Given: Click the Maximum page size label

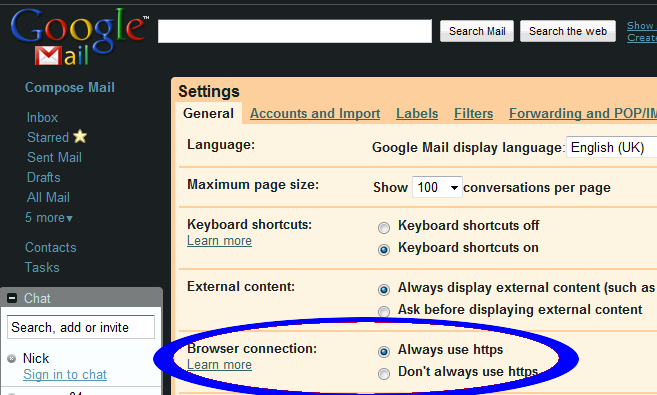Looking at the screenshot, I should [253, 184].
